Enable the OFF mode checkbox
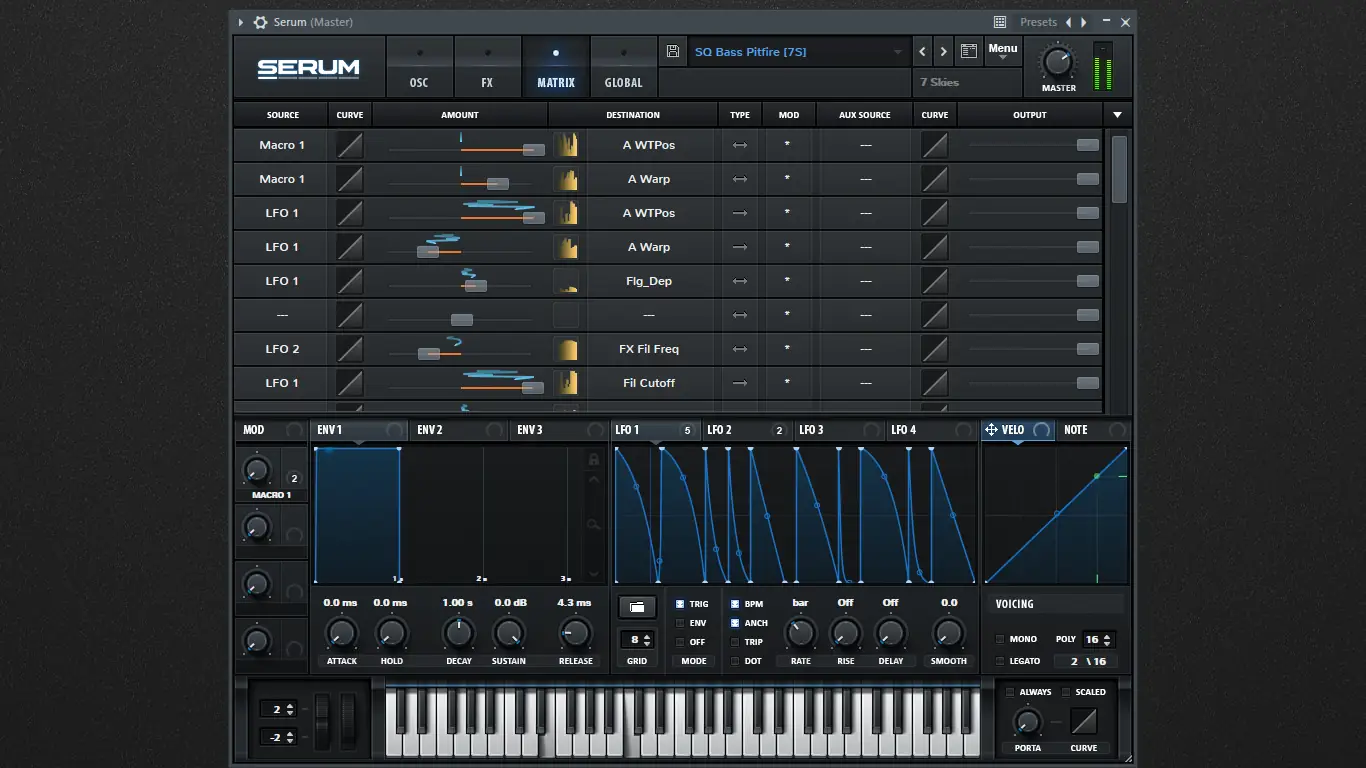The height and width of the screenshot is (768, 1366). coord(681,642)
